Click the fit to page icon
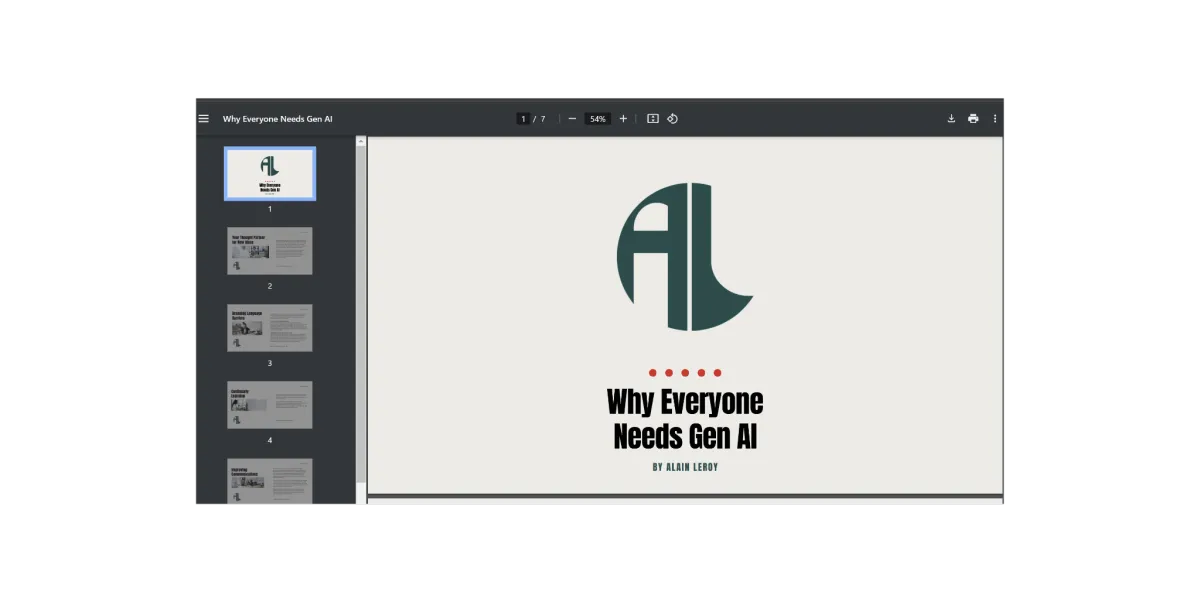This screenshot has height=602, width=1200. click(x=653, y=119)
